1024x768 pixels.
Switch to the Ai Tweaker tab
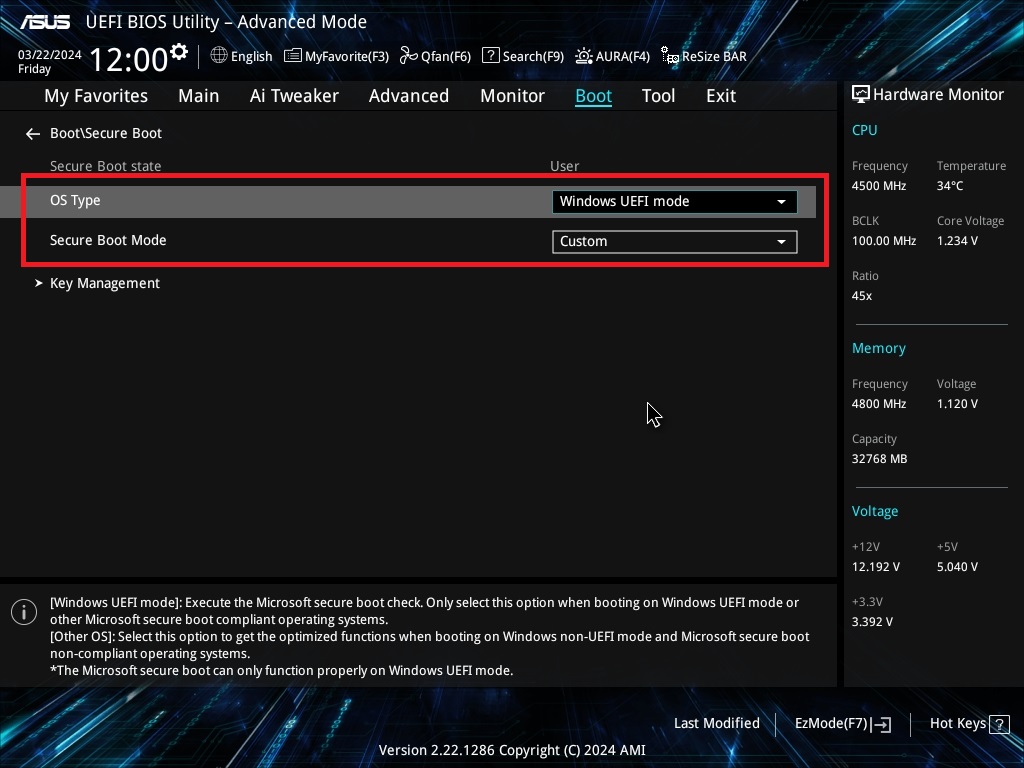point(294,96)
